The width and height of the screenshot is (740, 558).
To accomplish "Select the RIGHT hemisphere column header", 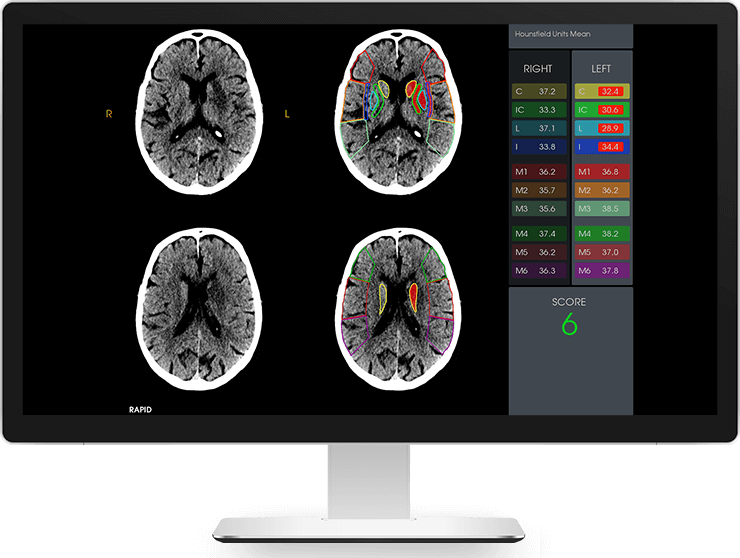I will (538, 69).
